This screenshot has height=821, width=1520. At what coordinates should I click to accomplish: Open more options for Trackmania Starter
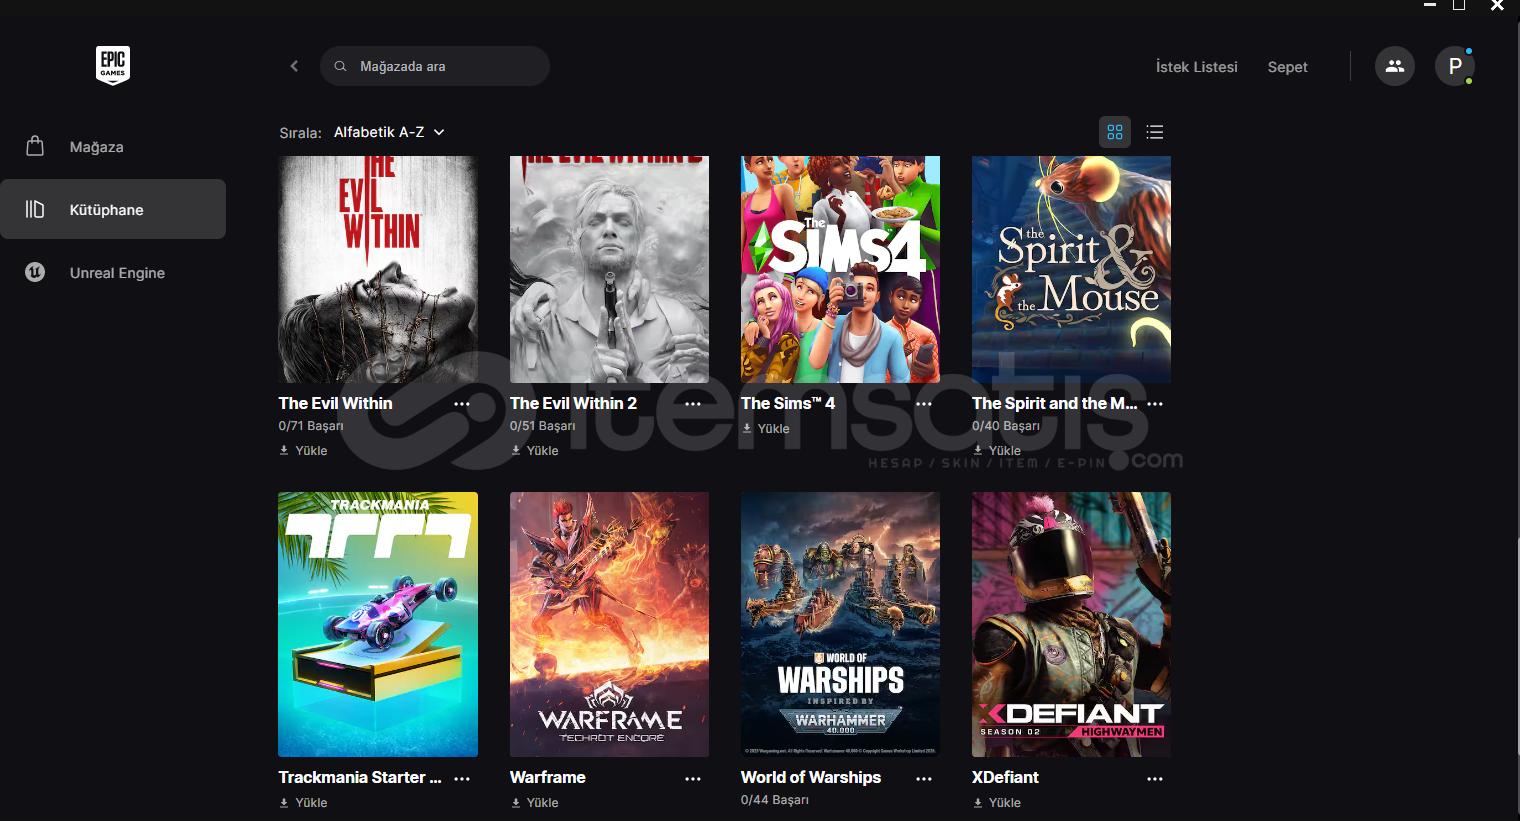462,778
